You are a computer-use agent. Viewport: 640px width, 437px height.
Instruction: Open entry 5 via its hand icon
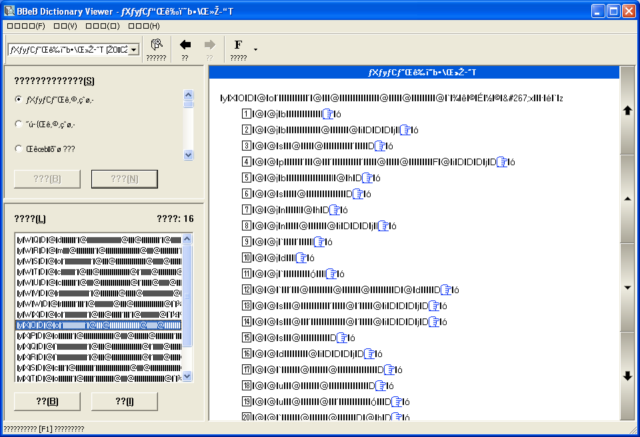click(x=367, y=178)
